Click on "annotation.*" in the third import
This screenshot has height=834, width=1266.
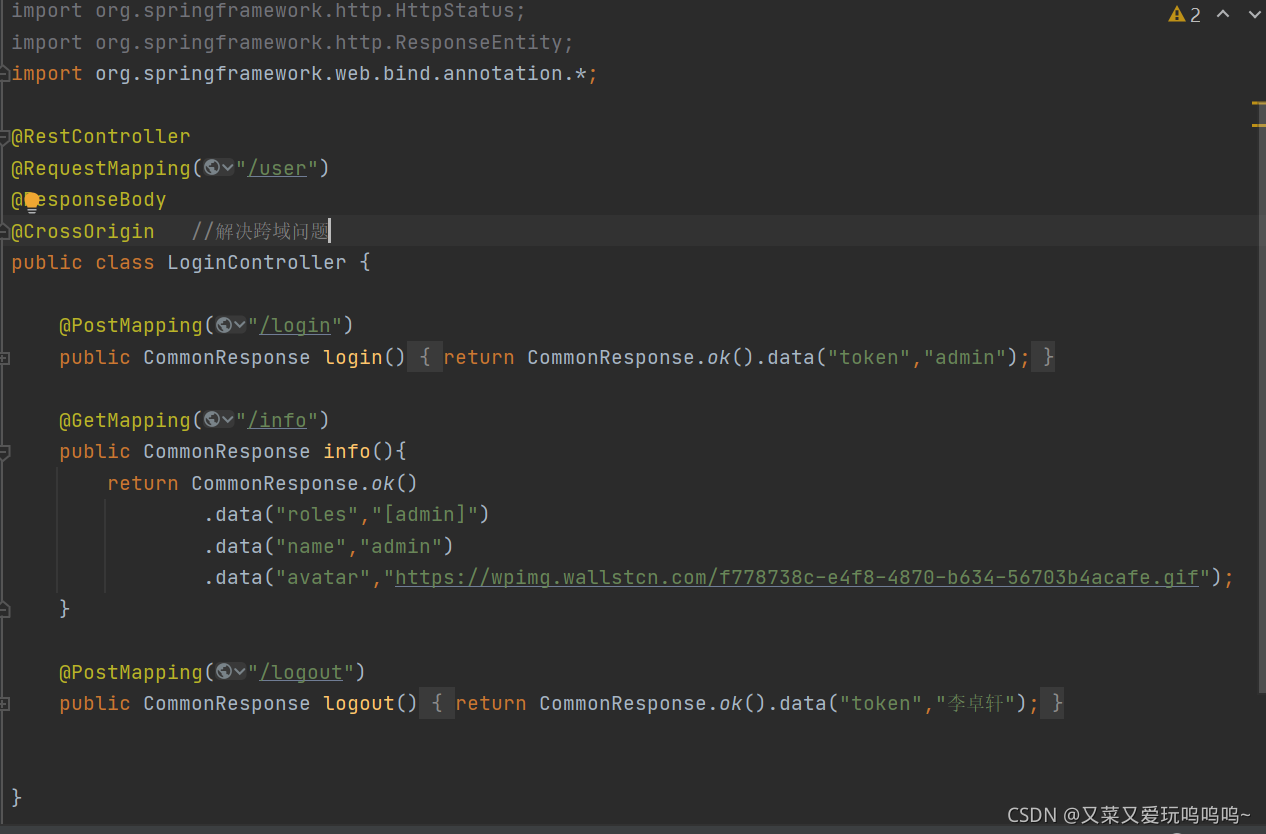pyautogui.click(x=515, y=74)
